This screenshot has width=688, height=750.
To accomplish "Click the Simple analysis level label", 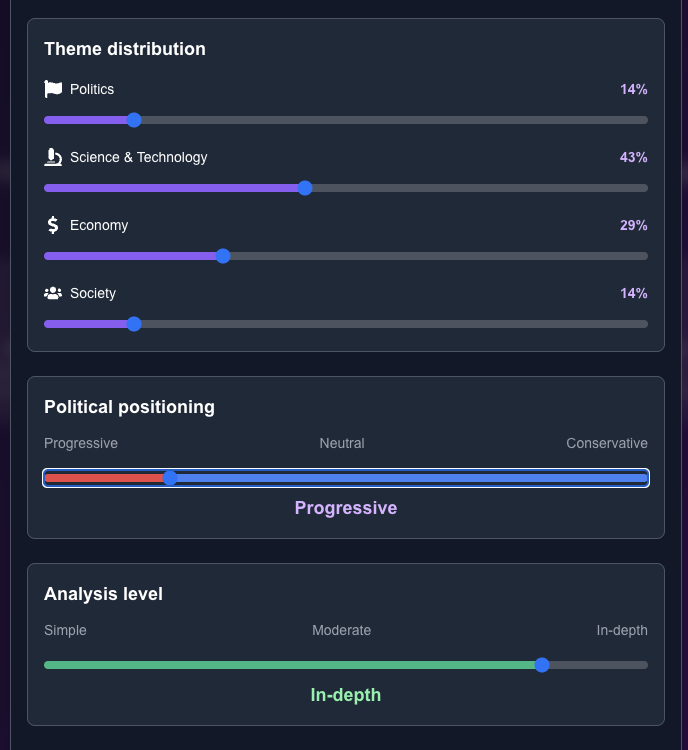I will click(x=65, y=630).
